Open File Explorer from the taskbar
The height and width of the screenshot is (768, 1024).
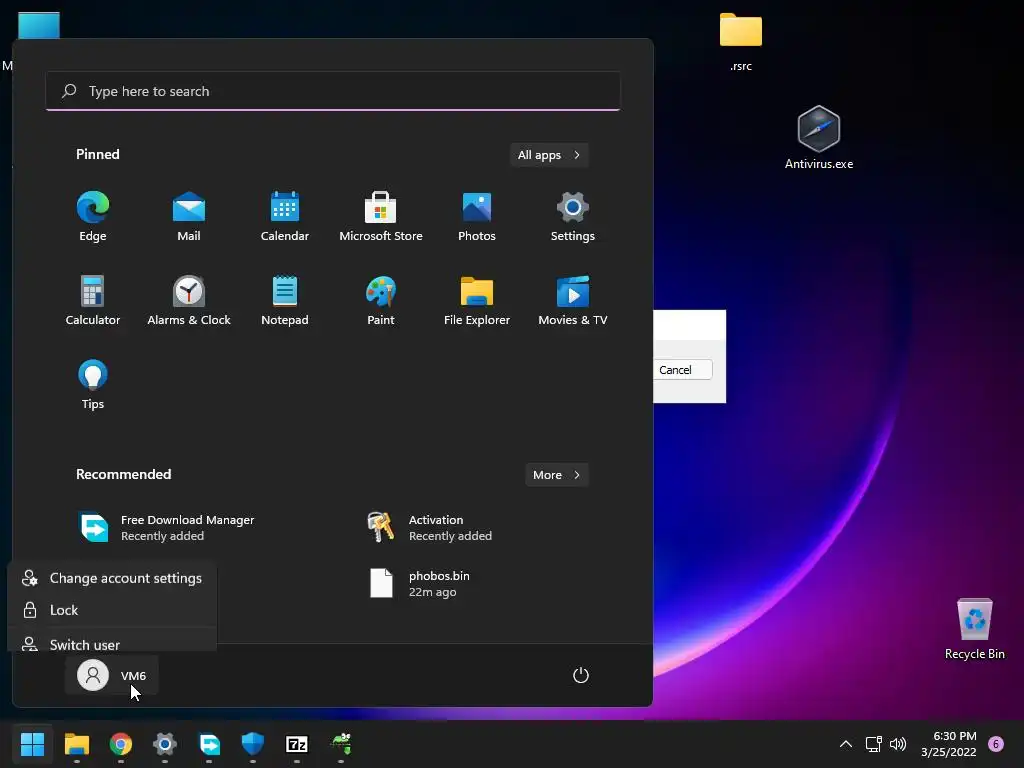pos(77,744)
